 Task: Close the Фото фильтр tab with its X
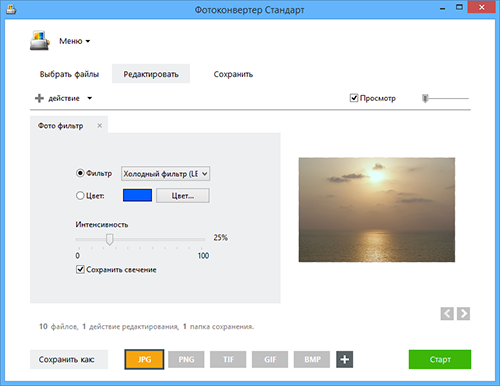100,126
